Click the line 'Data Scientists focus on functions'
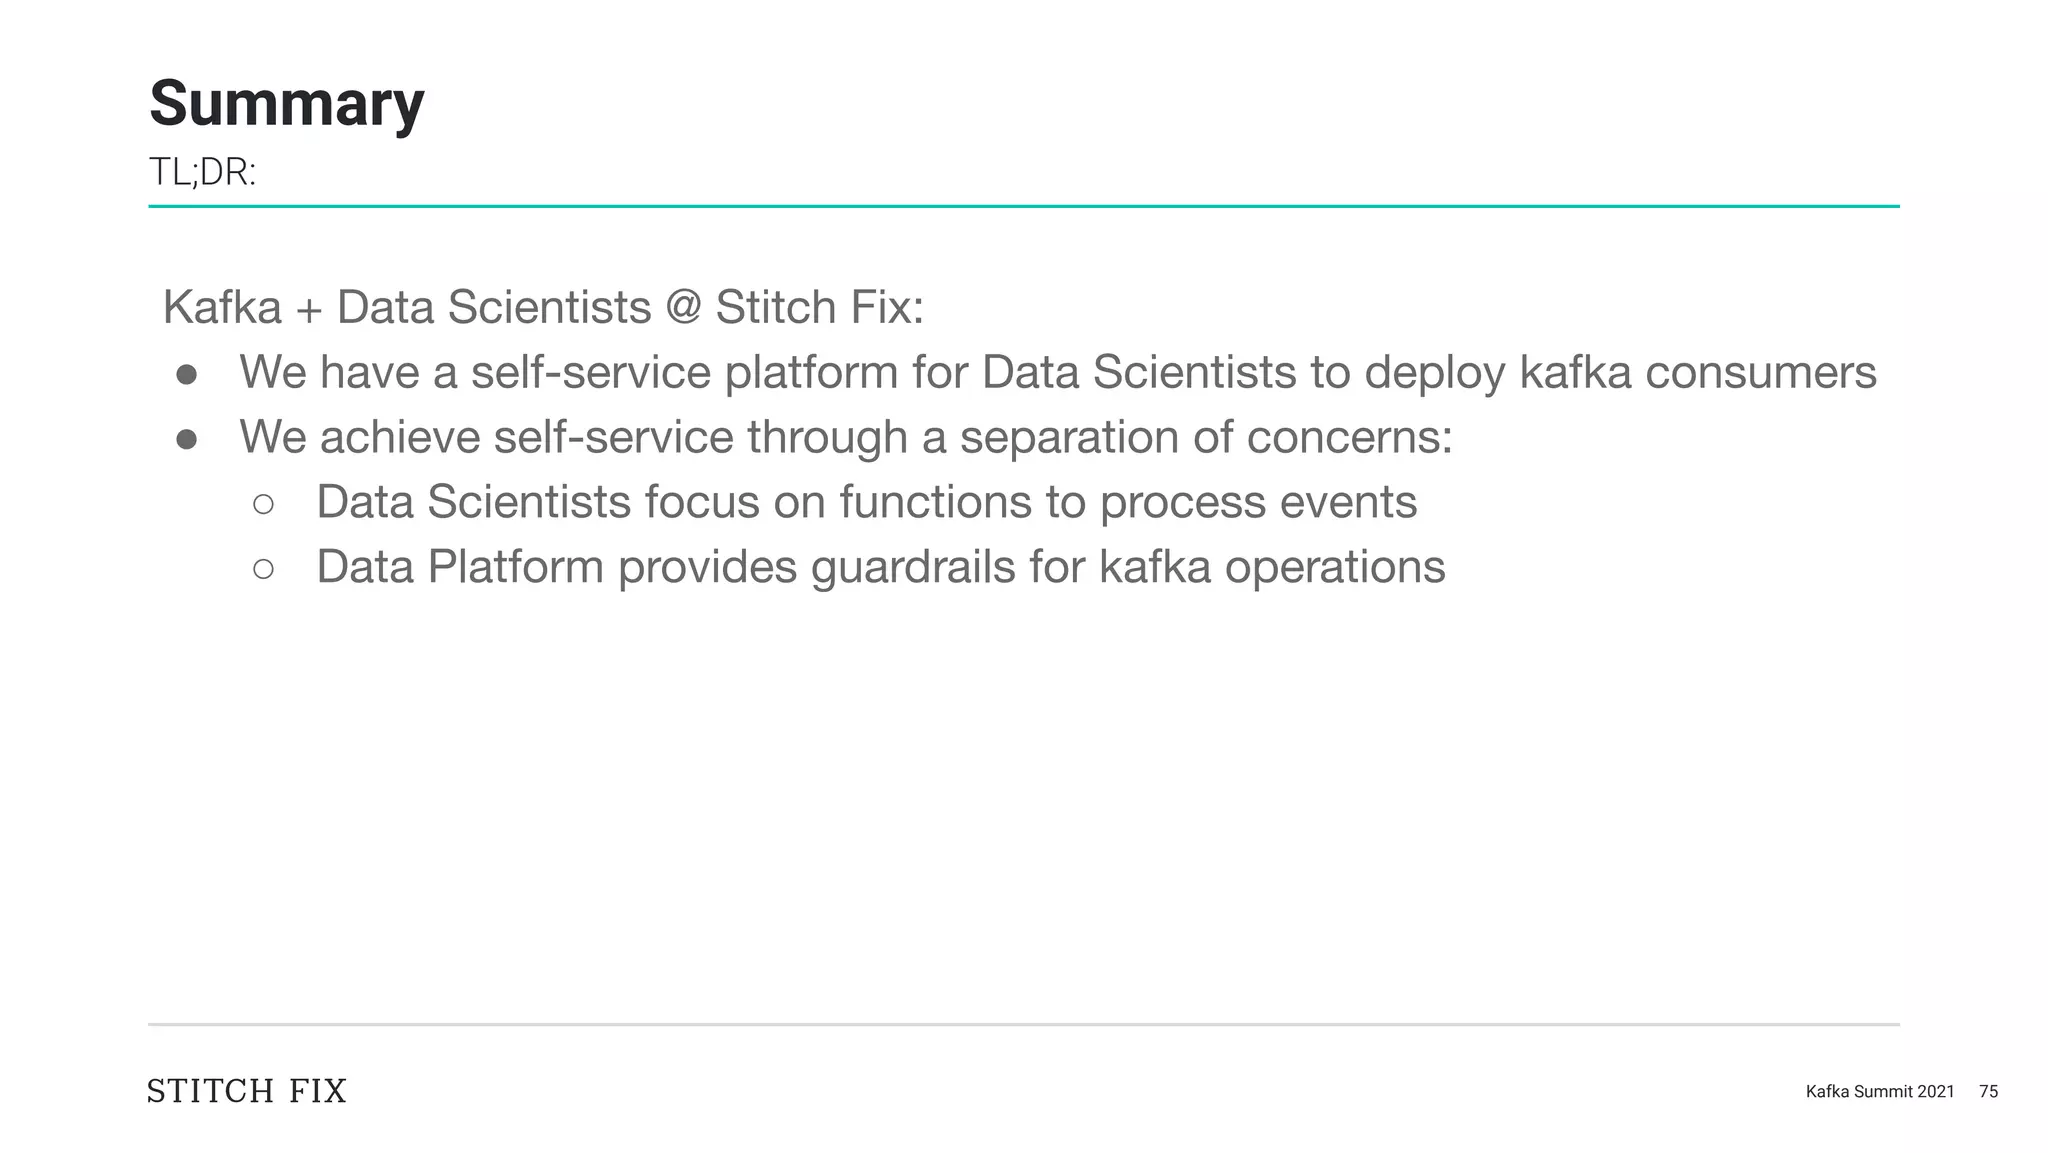The height and width of the screenshot is (1153, 2048). [x=674, y=502]
